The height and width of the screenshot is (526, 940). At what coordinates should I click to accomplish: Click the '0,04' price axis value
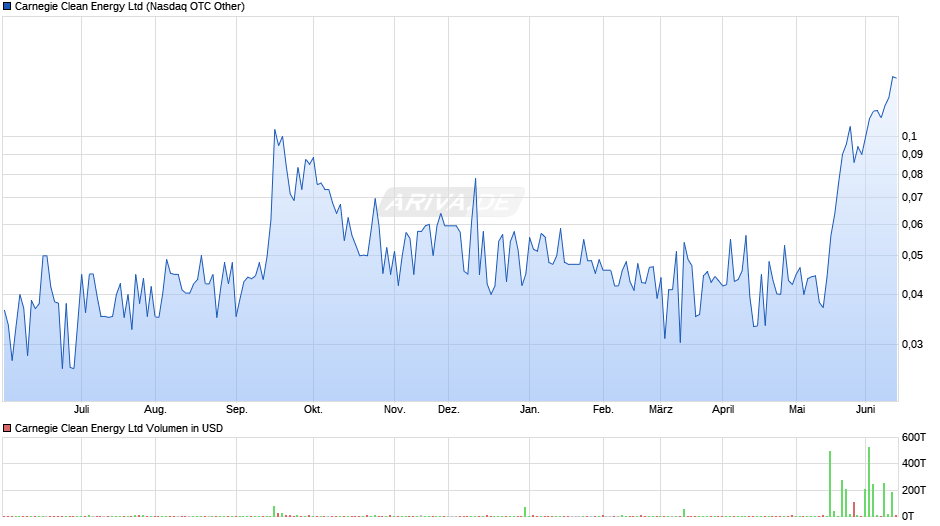[912, 294]
